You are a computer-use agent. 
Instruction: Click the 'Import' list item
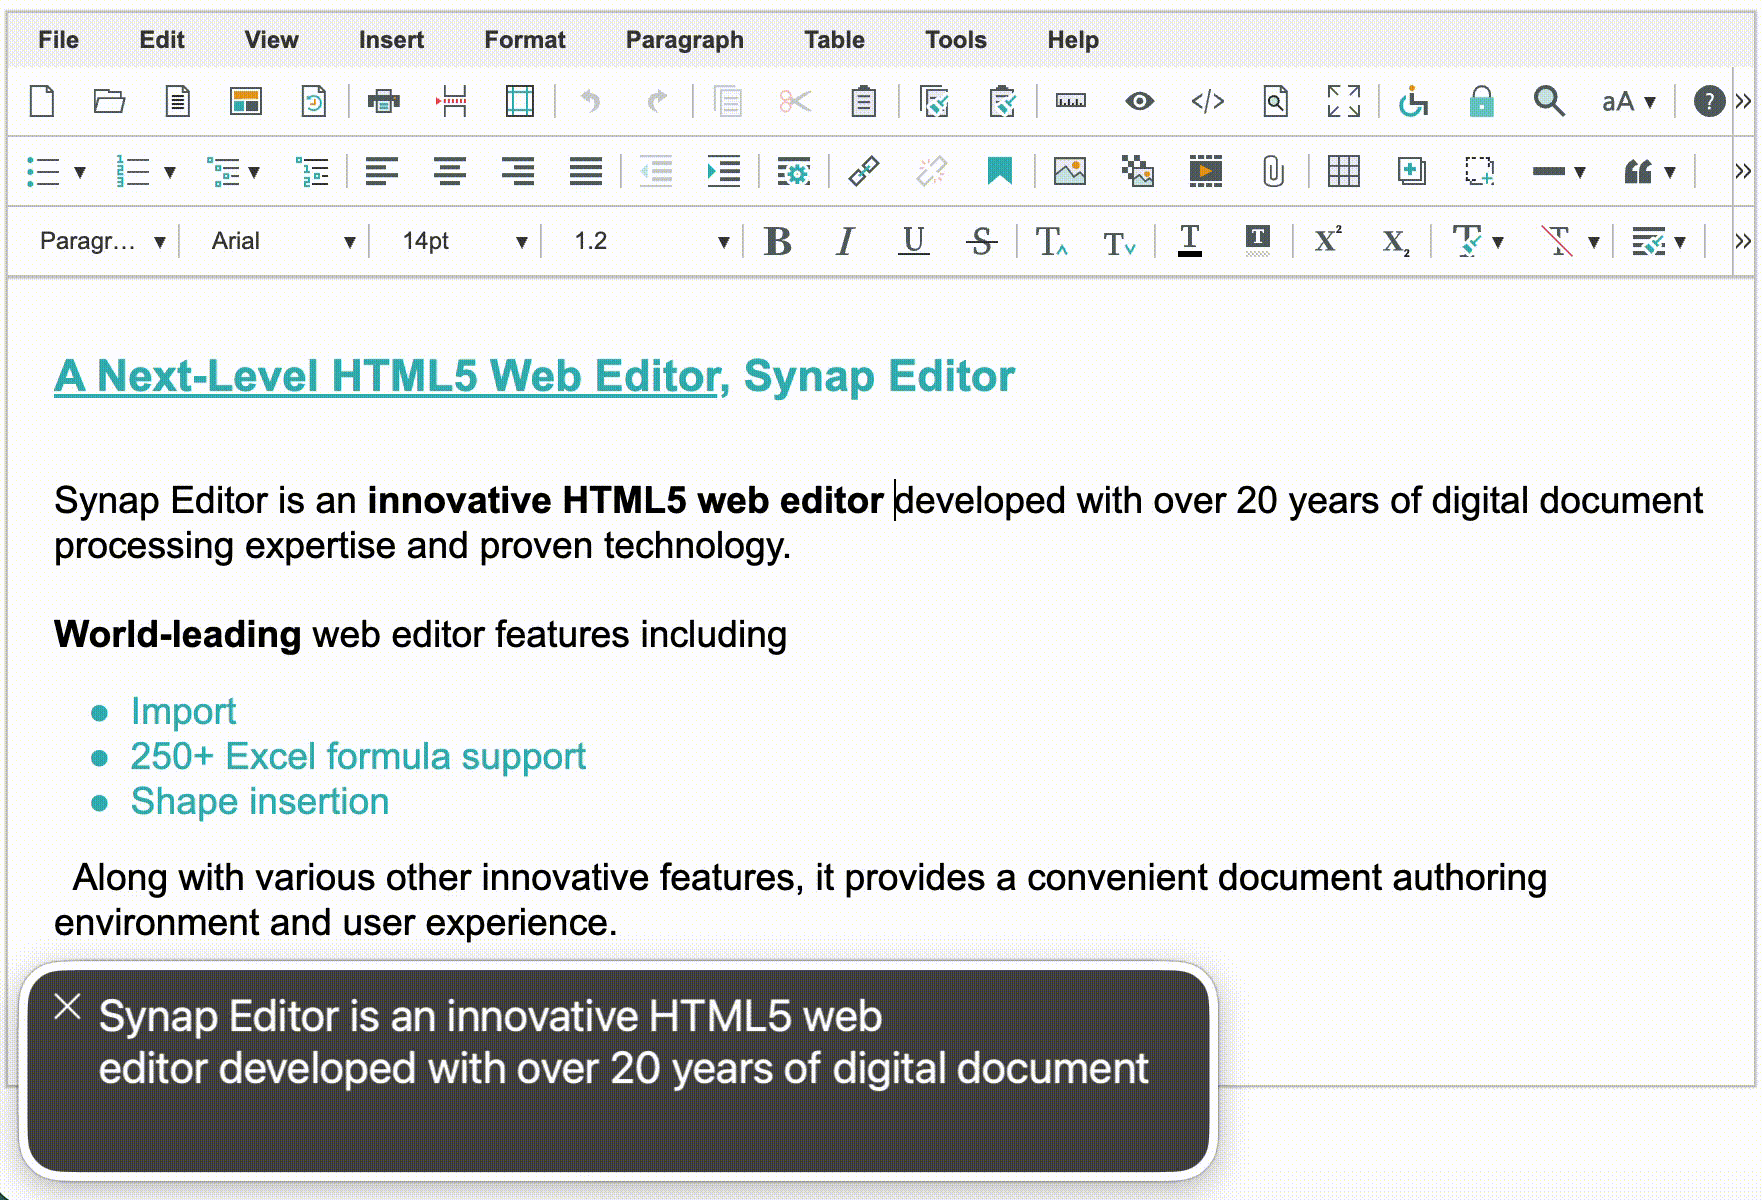(183, 712)
